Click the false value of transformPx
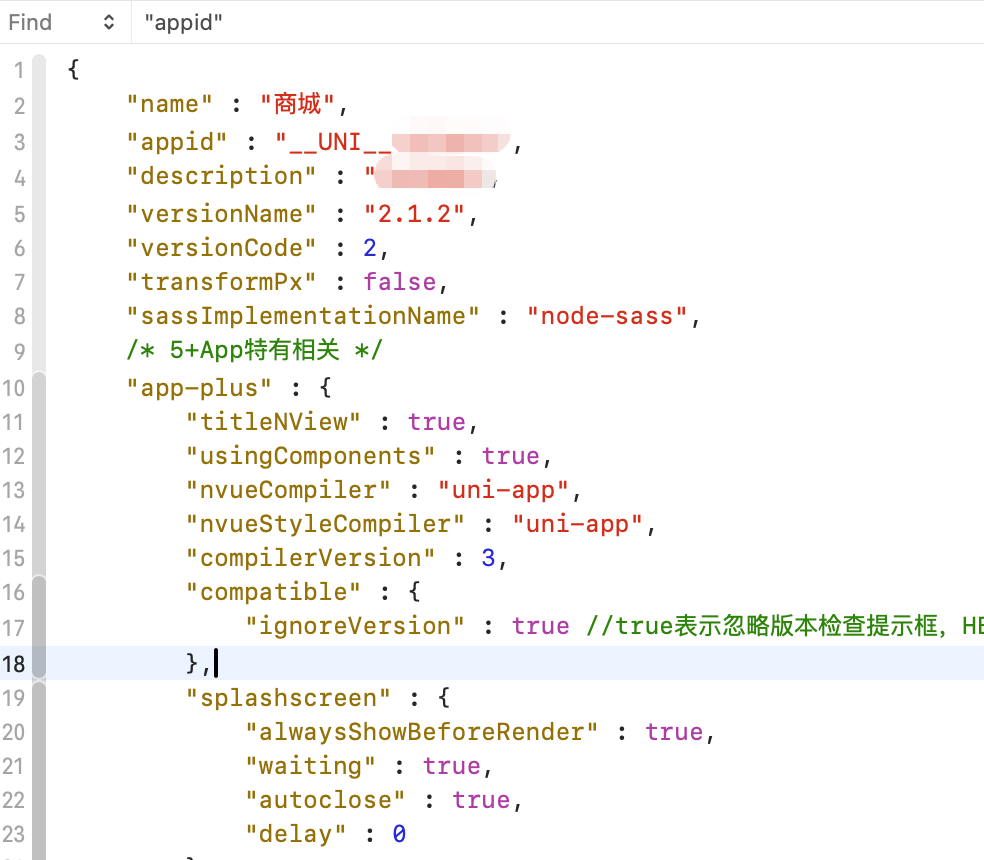984x860 pixels. pyautogui.click(x=399, y=282)
